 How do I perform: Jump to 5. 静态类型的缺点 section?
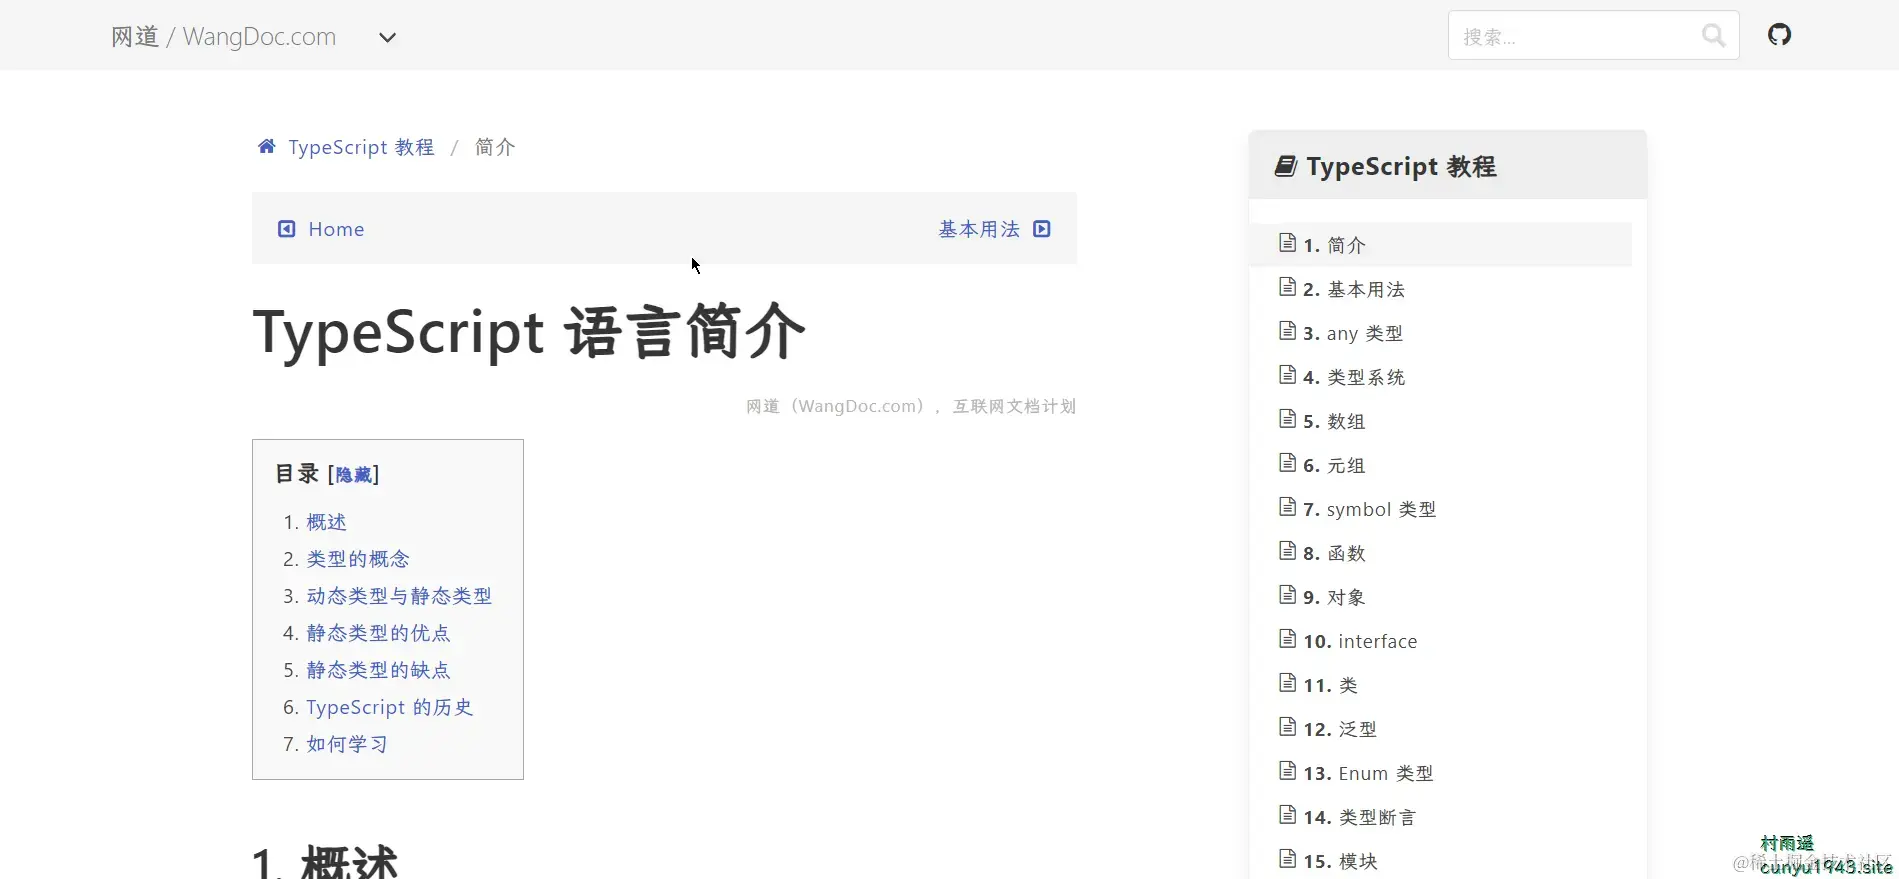(x=378, y=670)
